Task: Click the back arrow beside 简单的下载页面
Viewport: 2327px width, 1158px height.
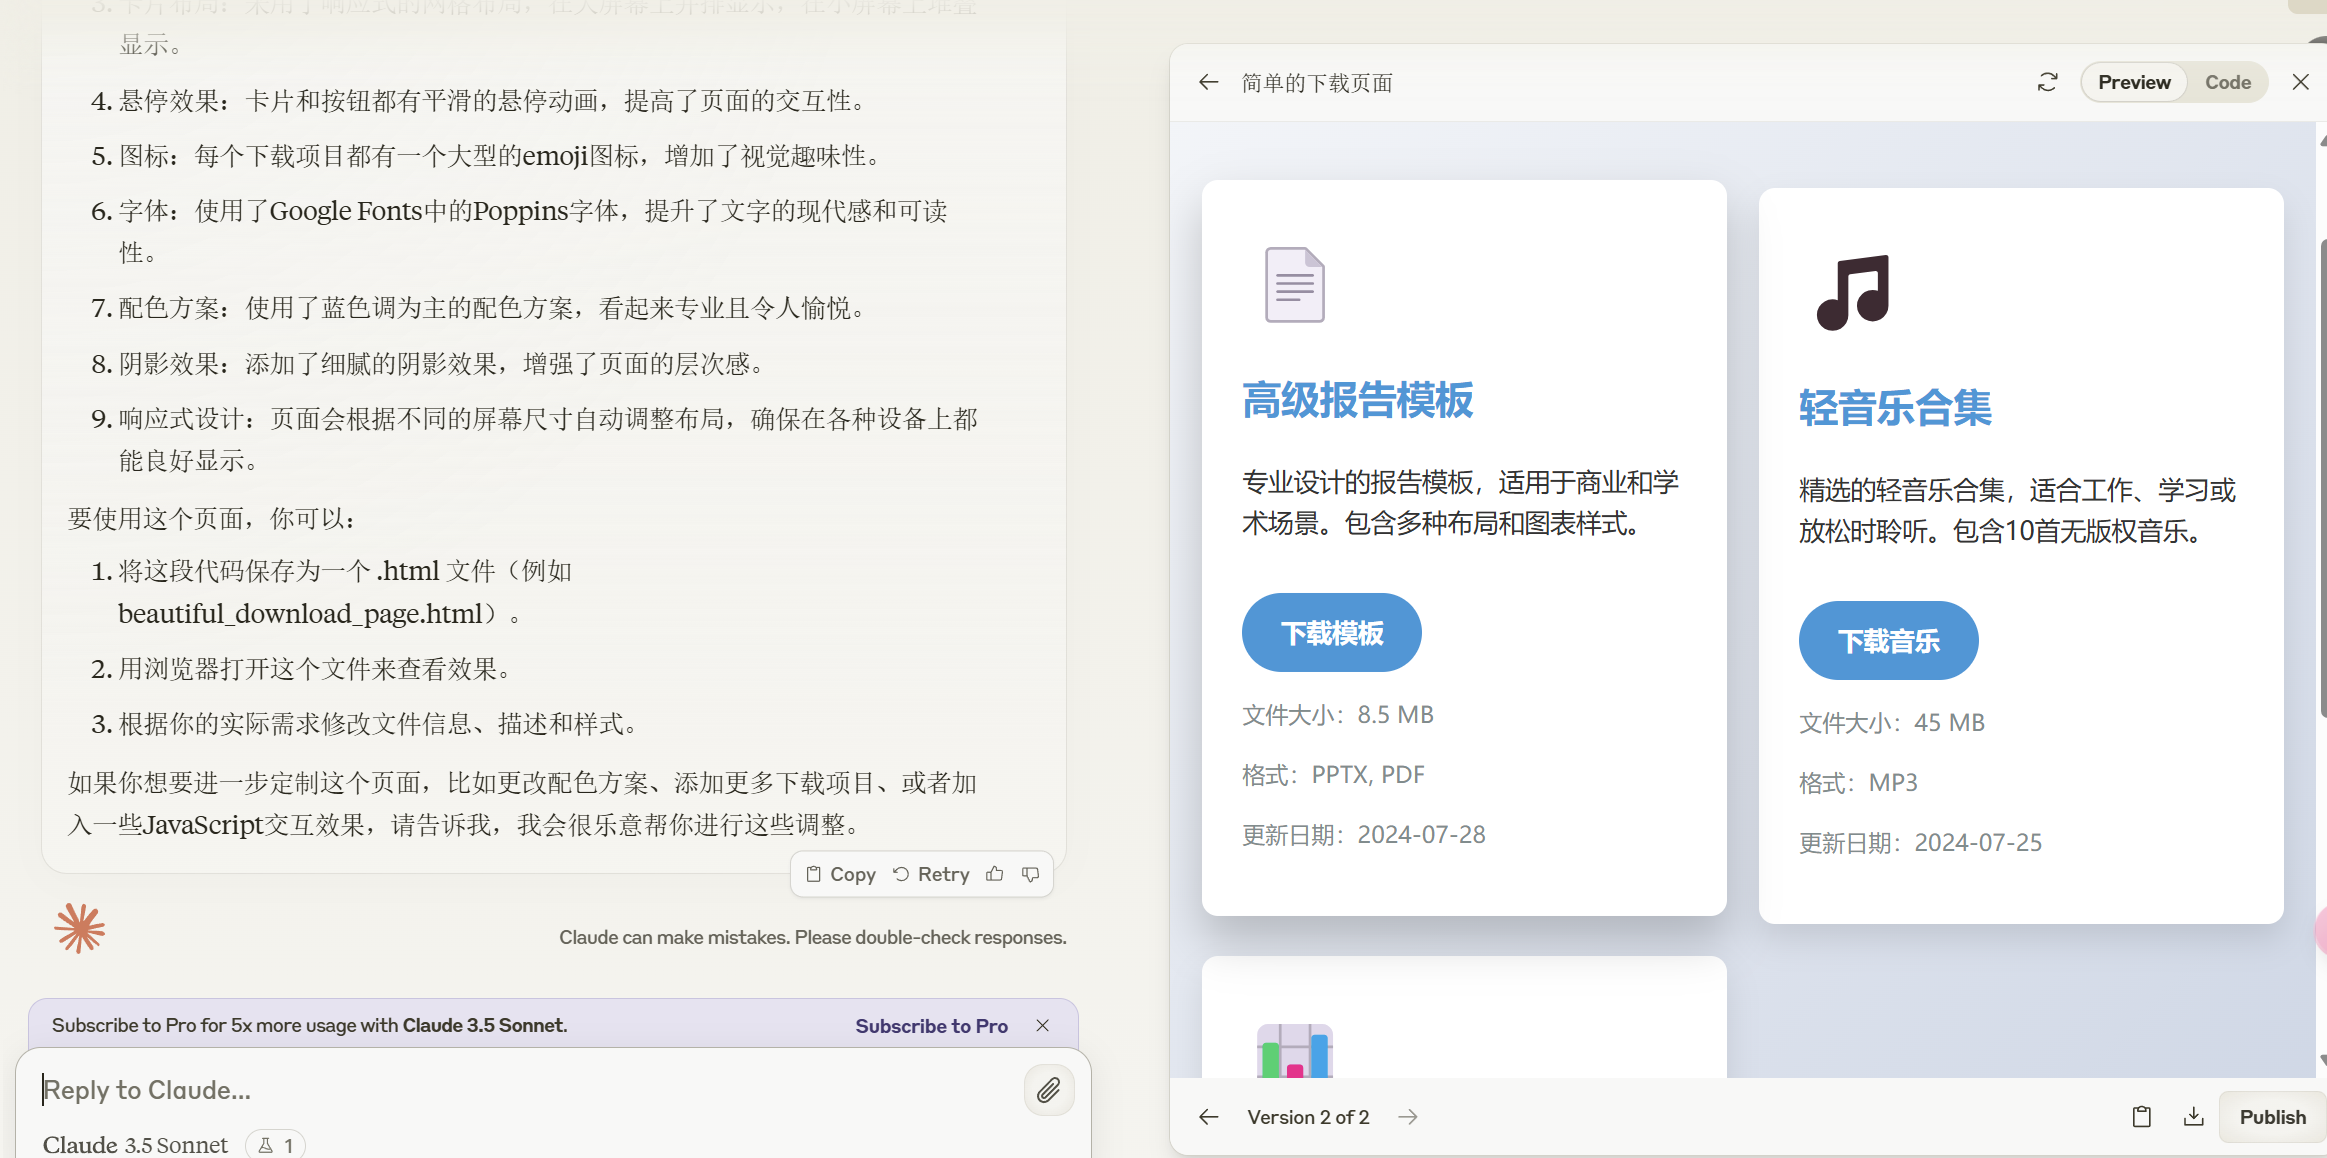Action: pyautogui.click(x=1208, y=82)
